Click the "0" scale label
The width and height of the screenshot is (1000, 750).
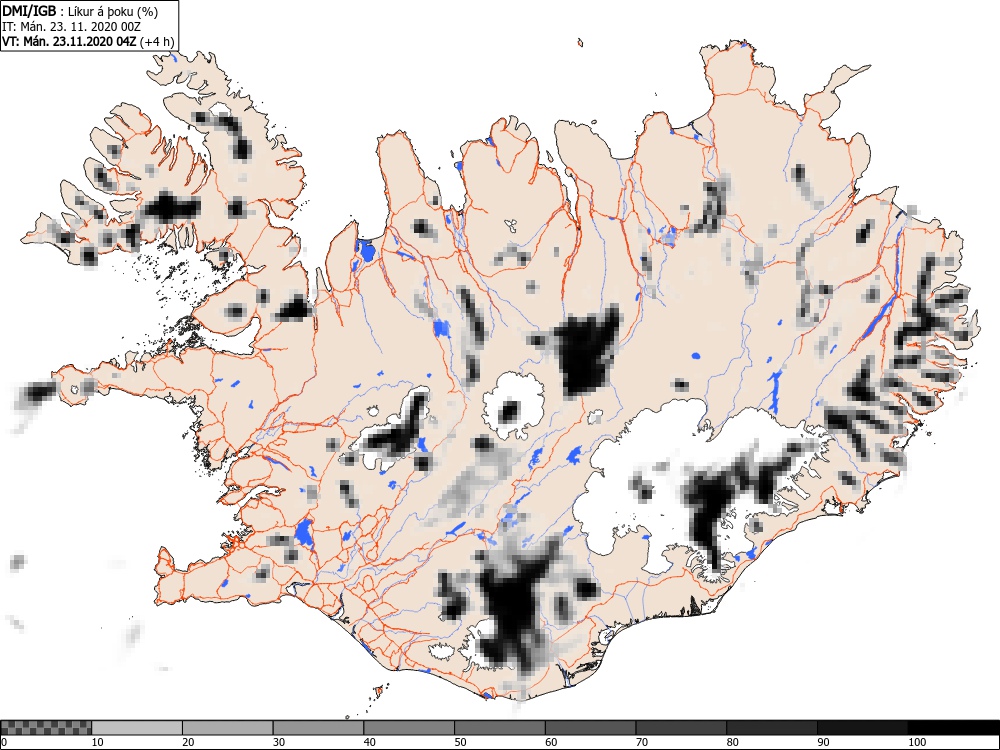pyautogui.click(x=4, y=742)
